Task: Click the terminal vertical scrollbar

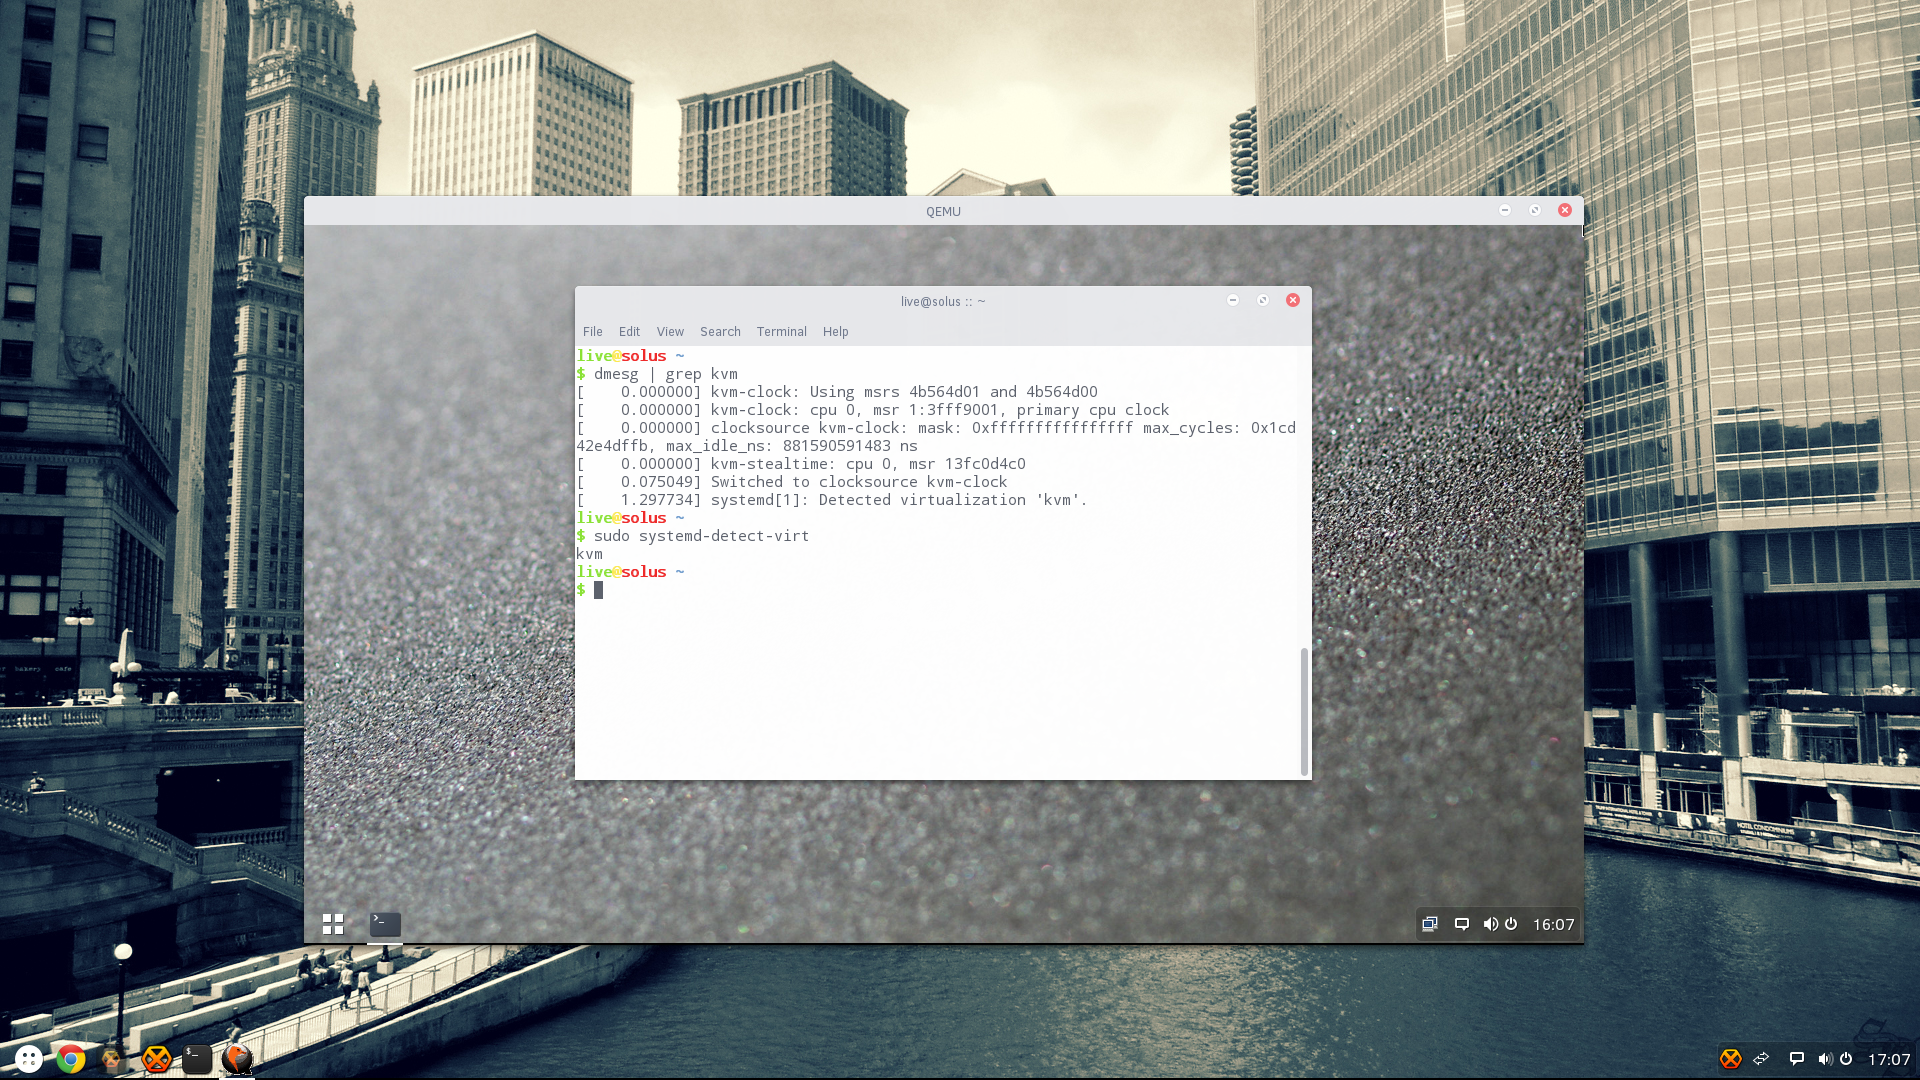Action: [x=1304, y=711]
